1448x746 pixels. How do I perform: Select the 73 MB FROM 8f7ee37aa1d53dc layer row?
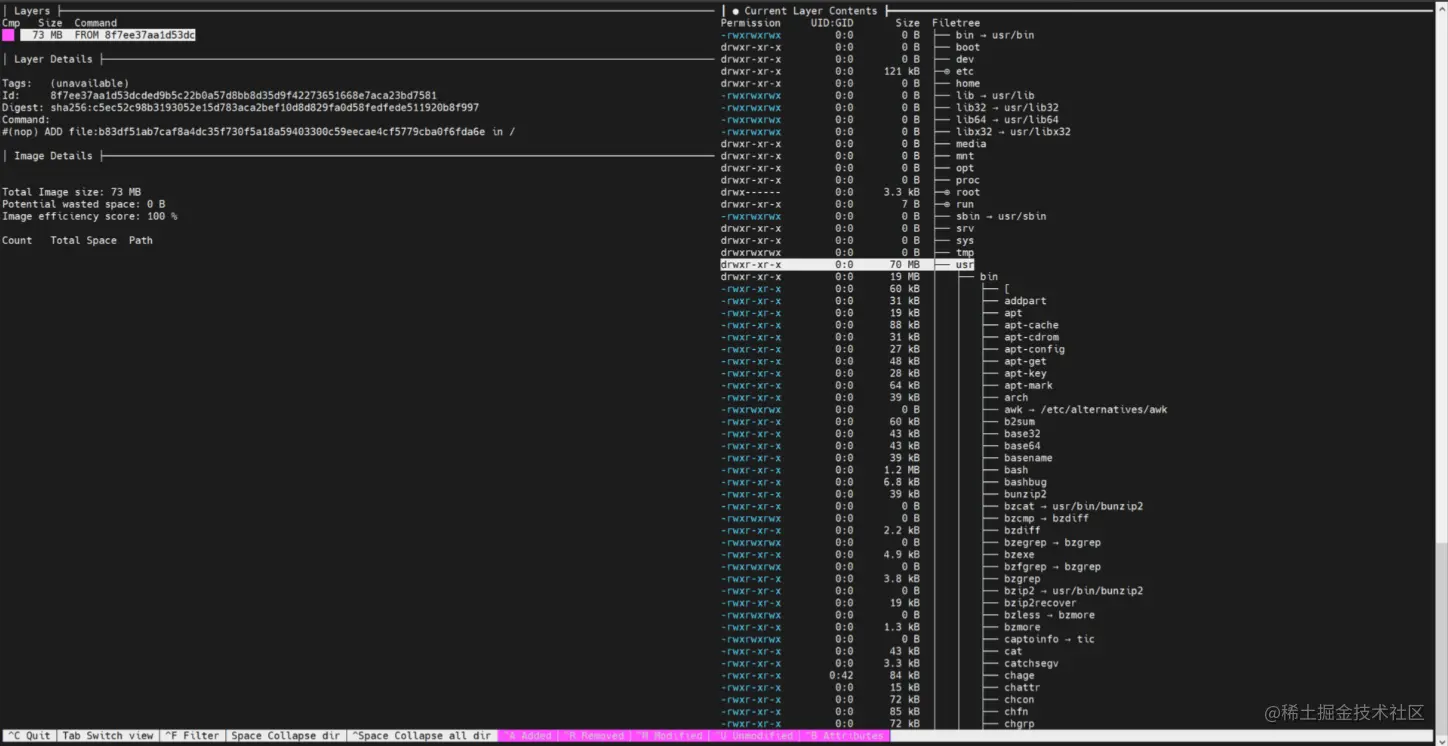tap(108, 35)
